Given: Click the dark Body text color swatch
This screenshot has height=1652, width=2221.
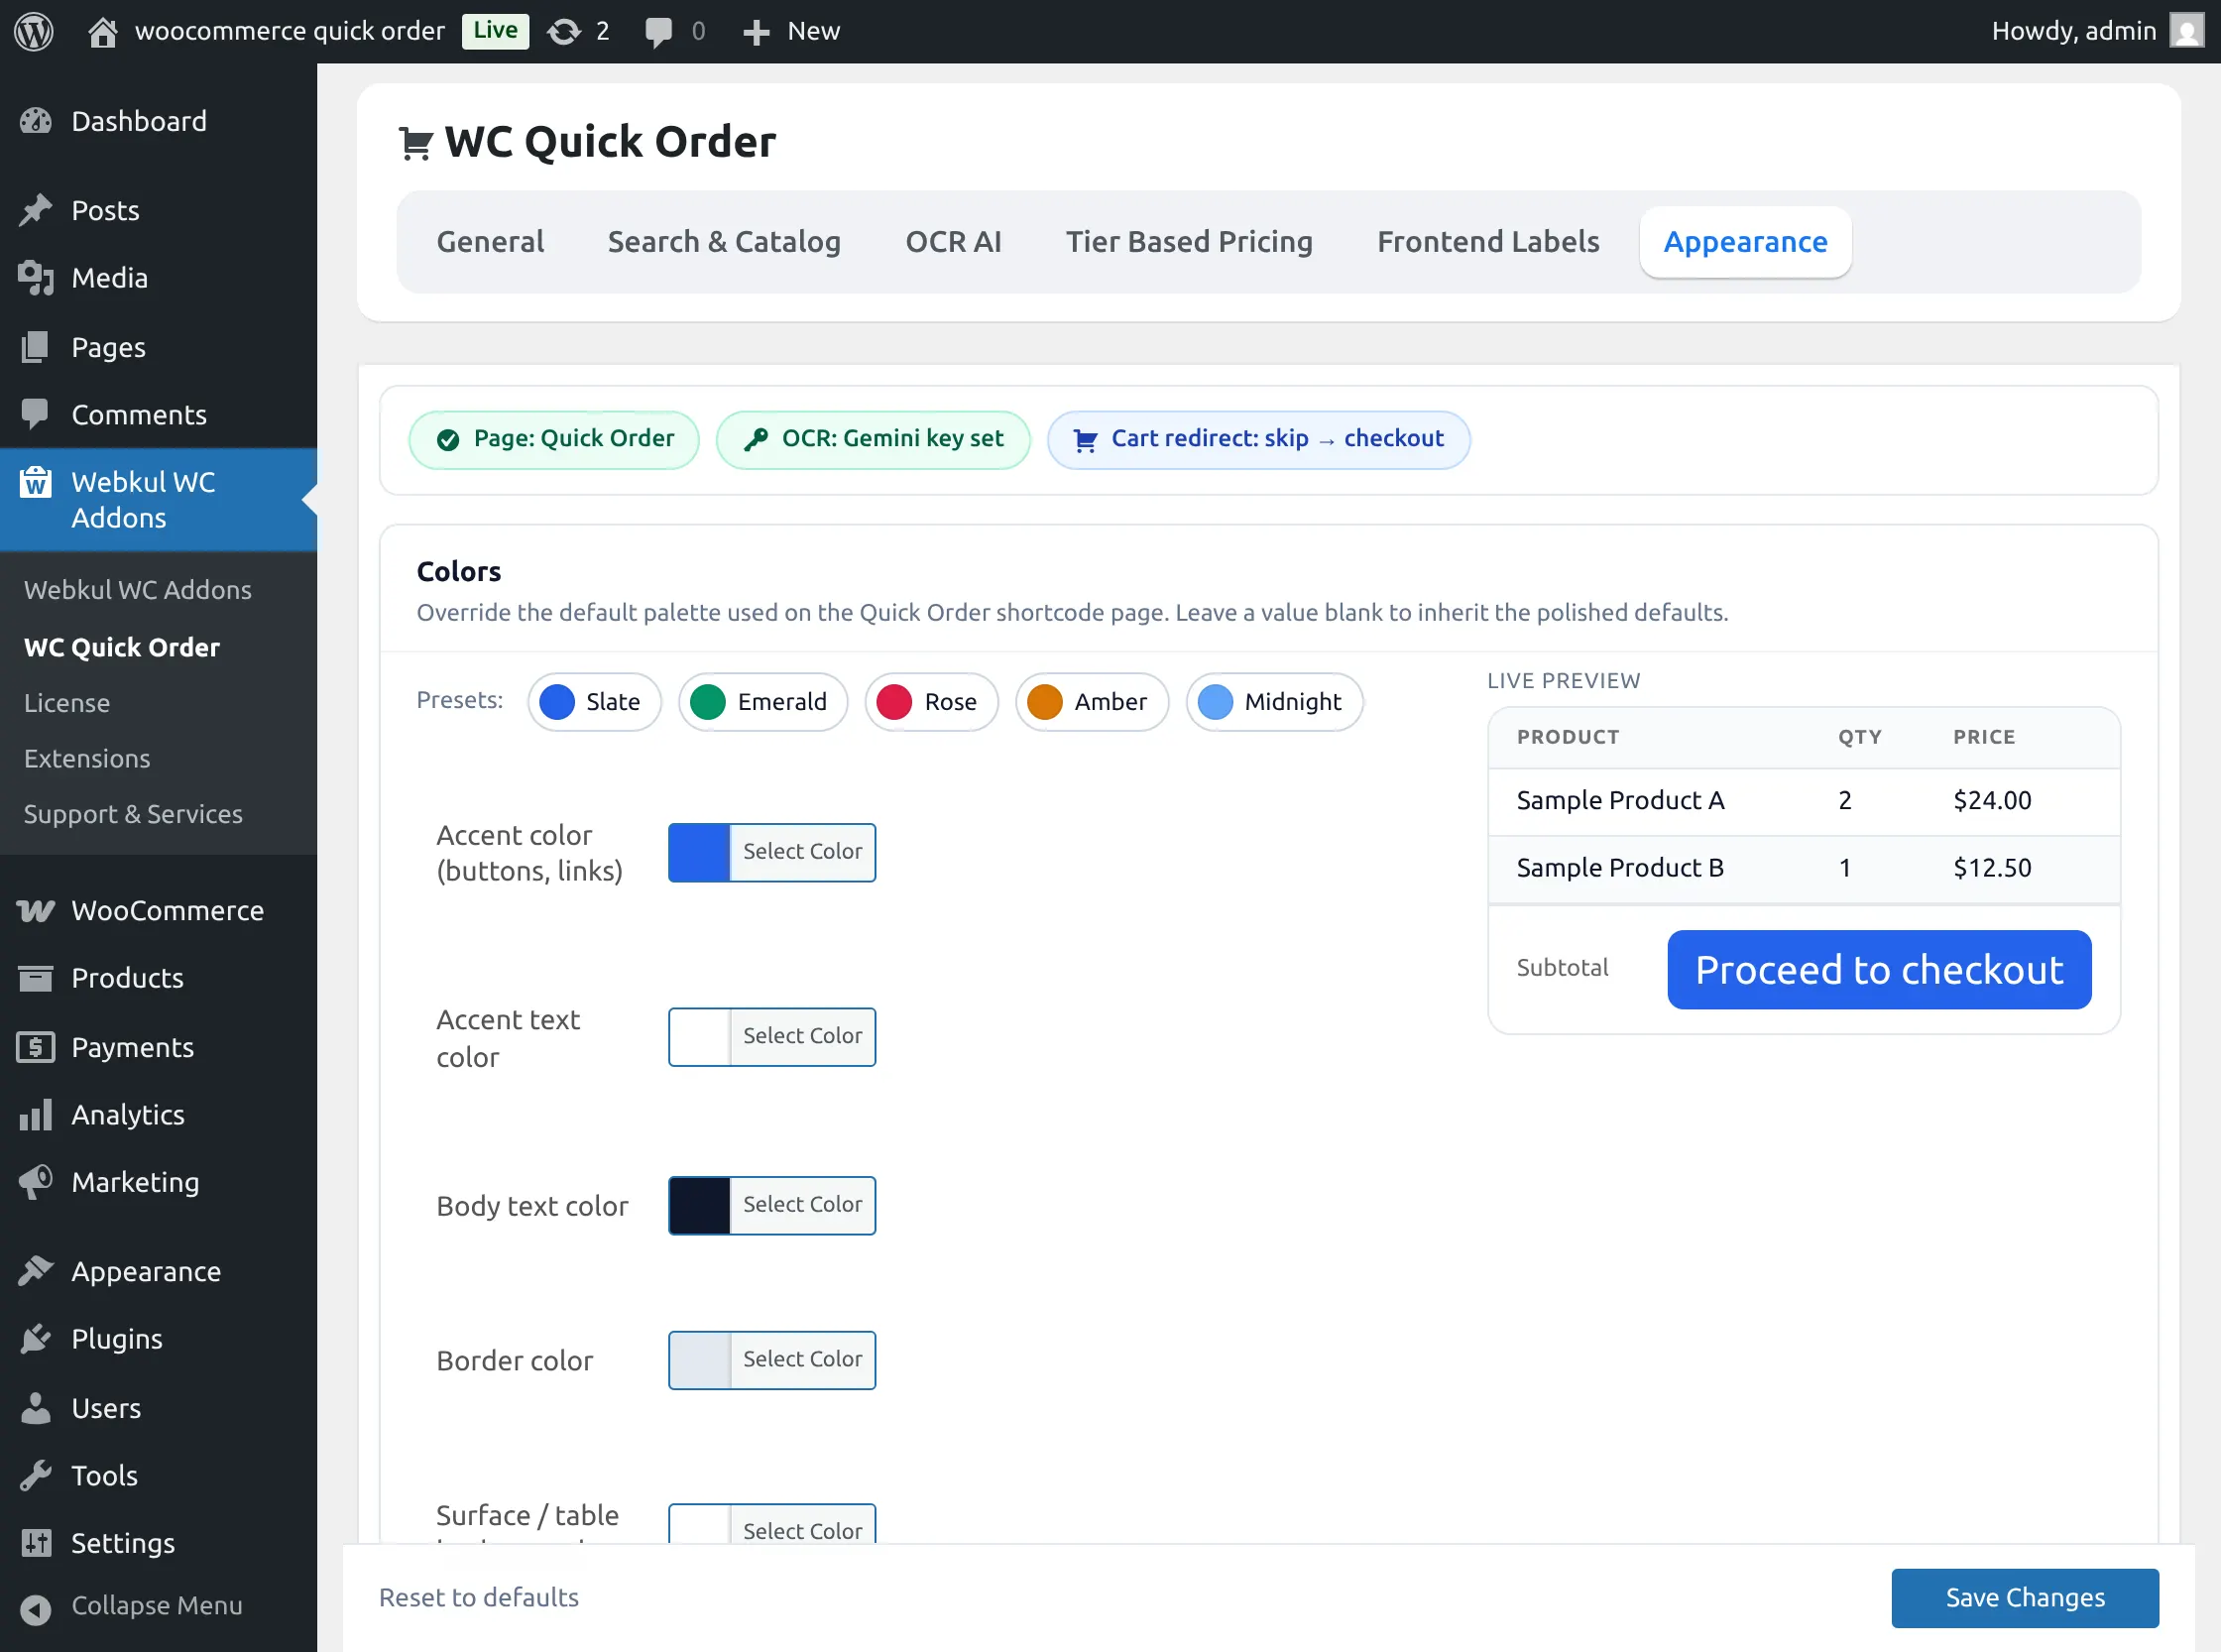Looking at the screenshot, I should 699,1205.
